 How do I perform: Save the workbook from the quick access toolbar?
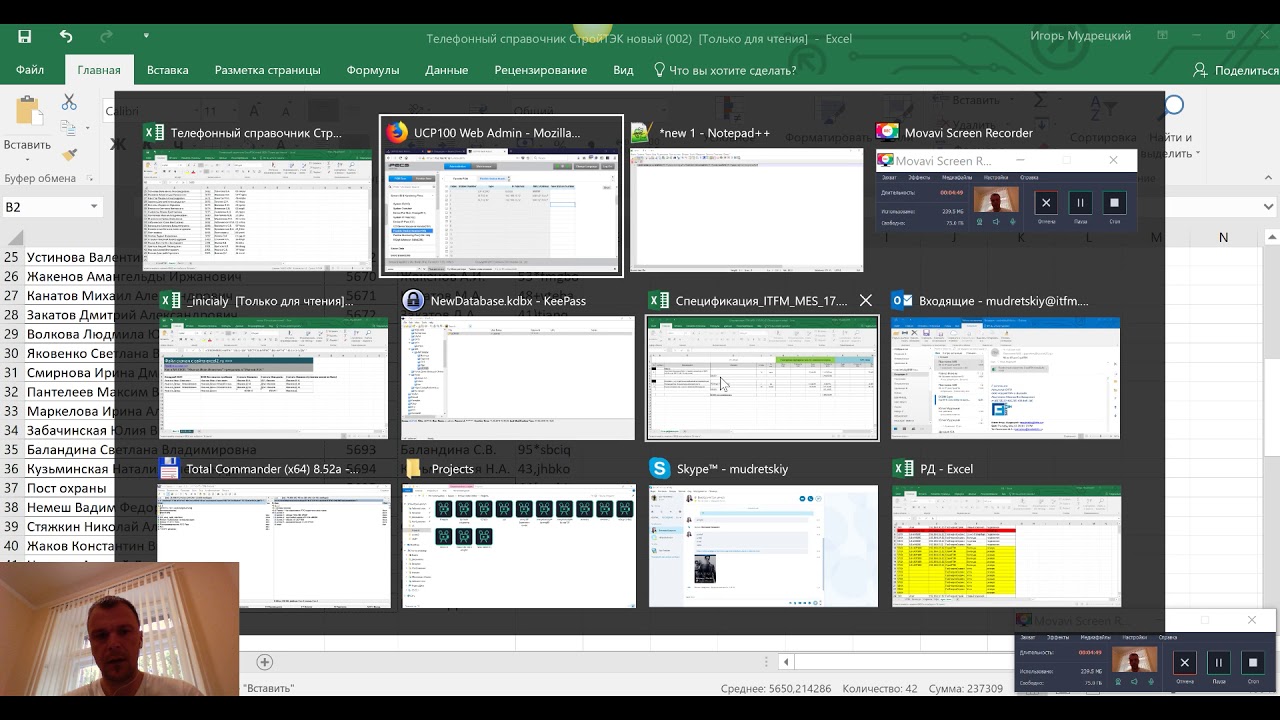point(24,37)
